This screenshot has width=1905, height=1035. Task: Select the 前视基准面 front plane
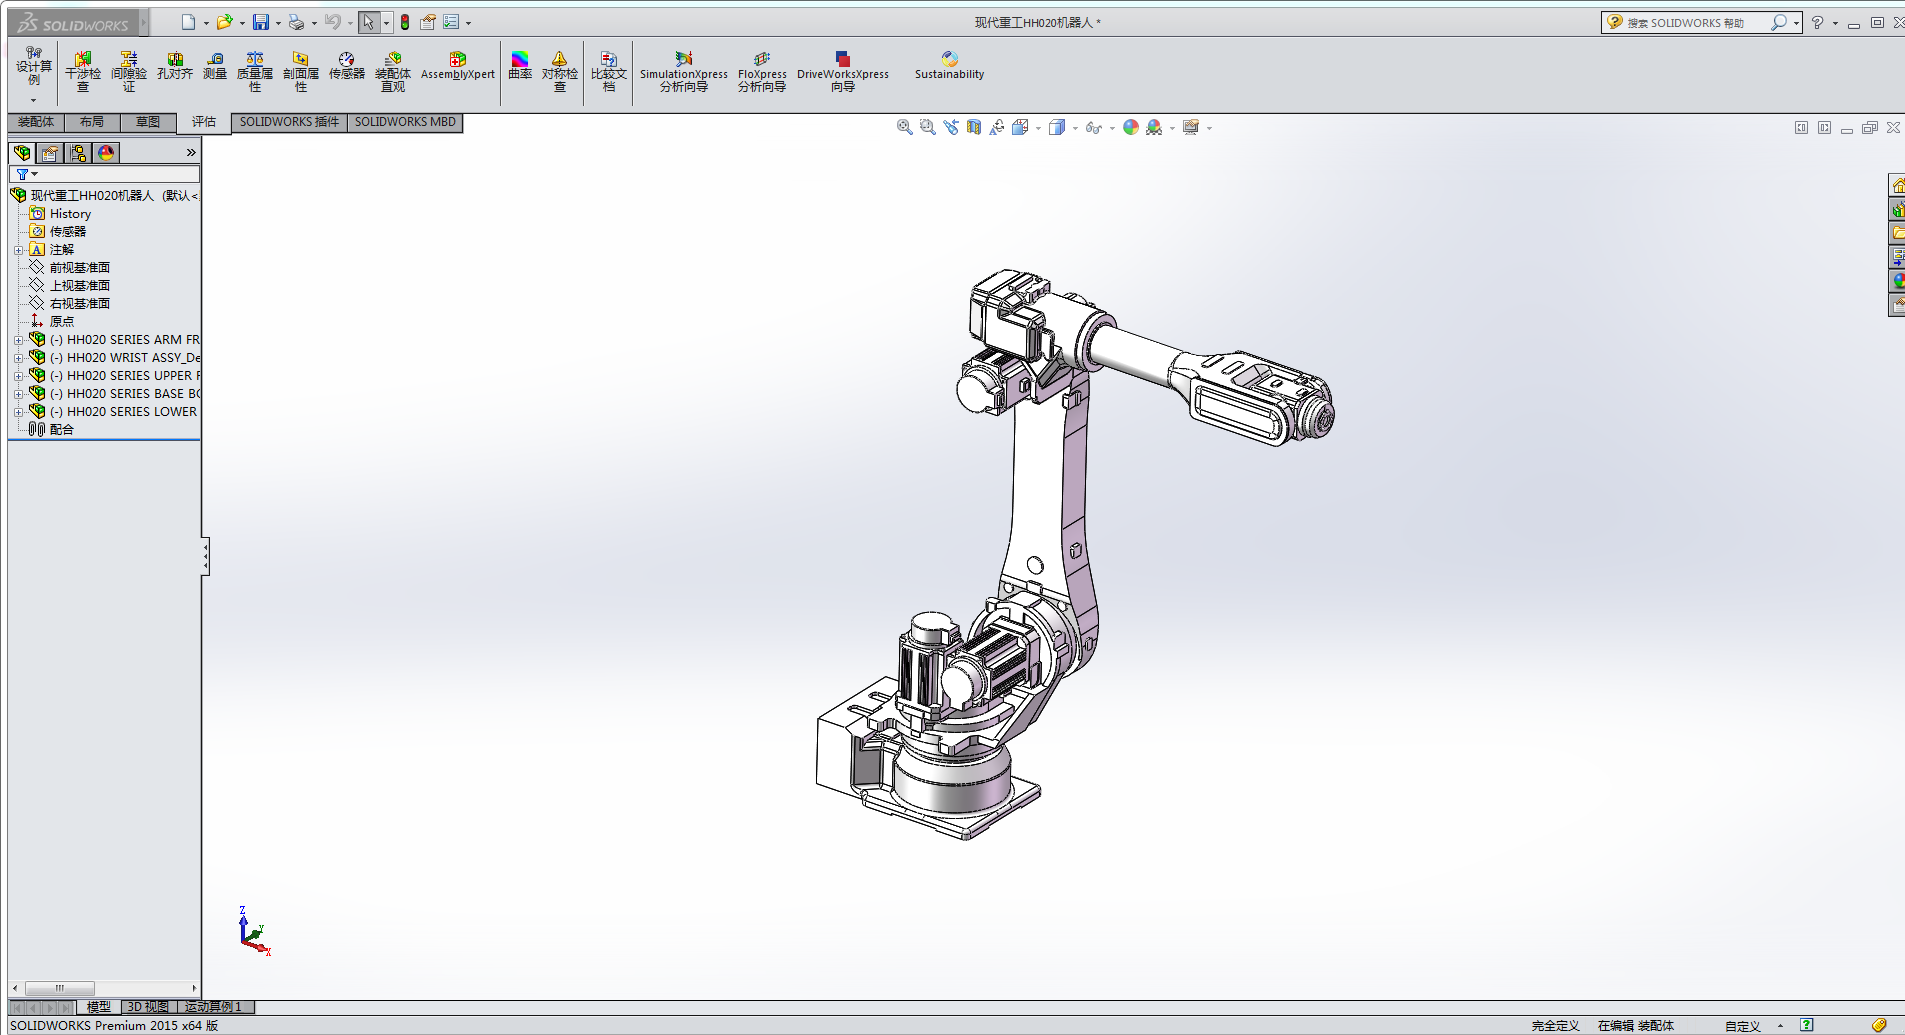79,268
